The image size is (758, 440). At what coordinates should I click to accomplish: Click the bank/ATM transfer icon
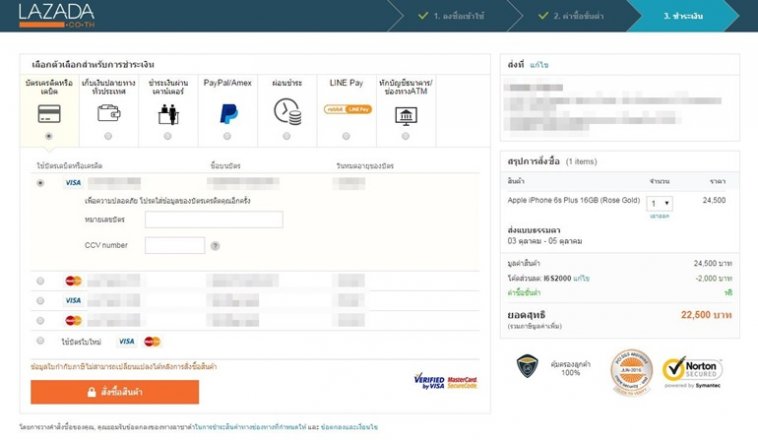pos(406,113)
